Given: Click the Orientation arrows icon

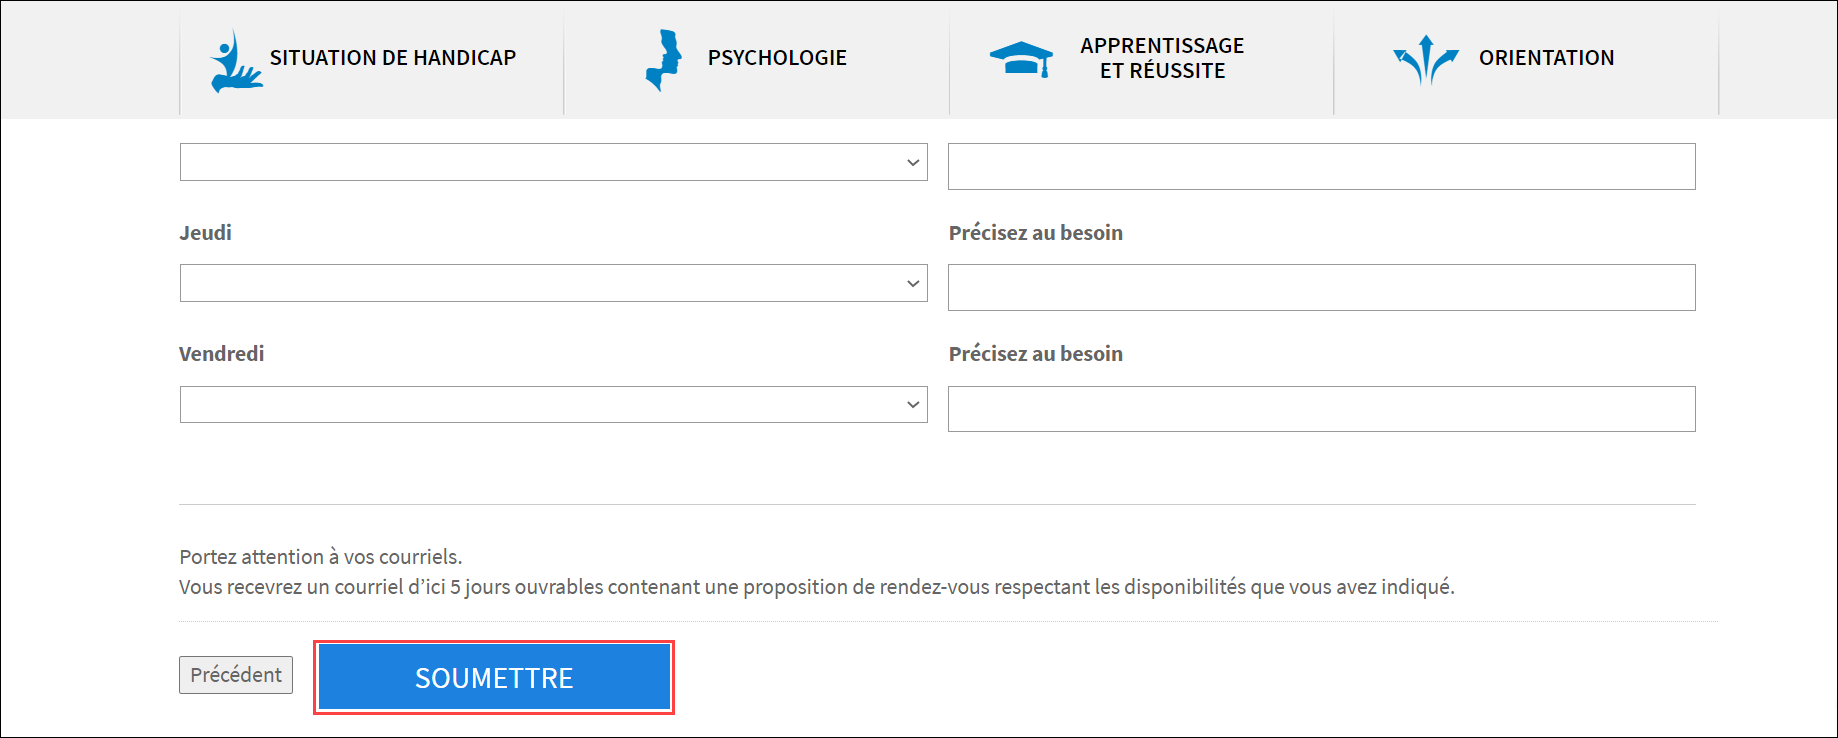Looking at the screenshot, I should [1426, 60].
